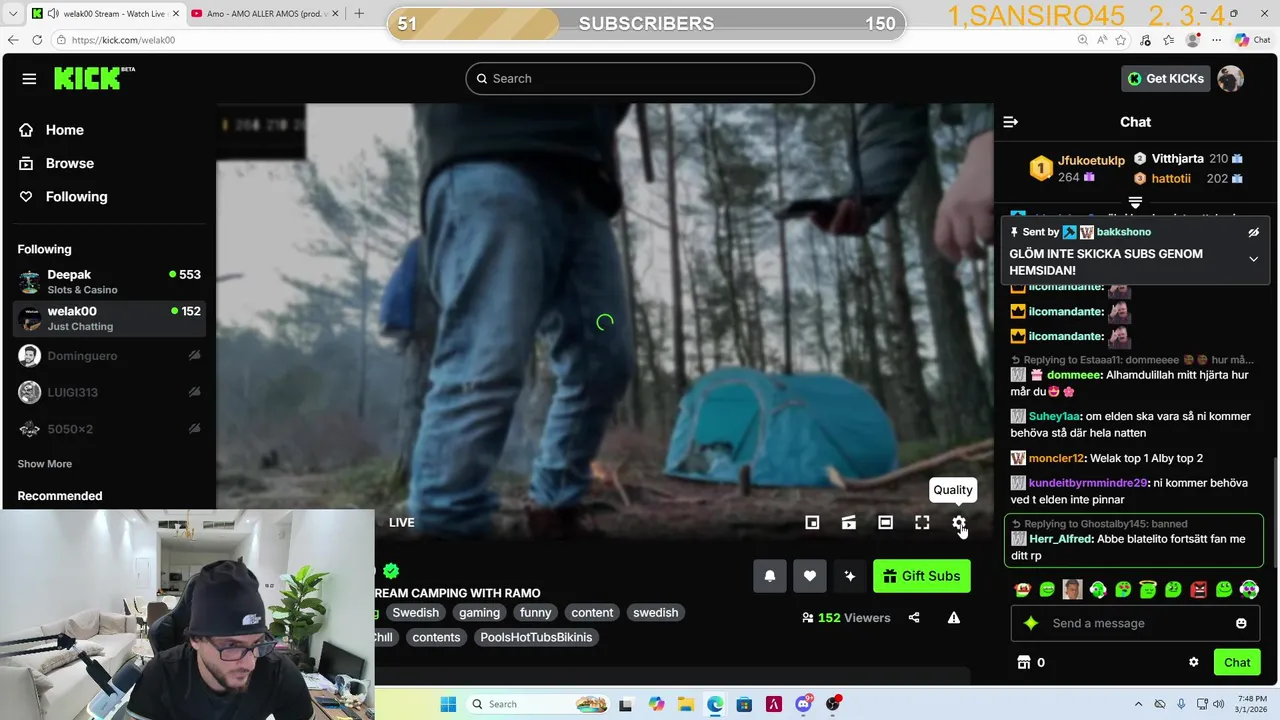Toggle mini player mode

tap(812, 522)
